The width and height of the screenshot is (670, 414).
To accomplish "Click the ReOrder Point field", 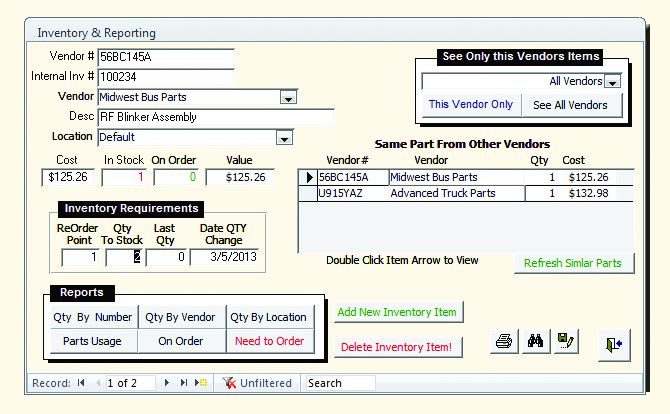I will coord(80,257).
